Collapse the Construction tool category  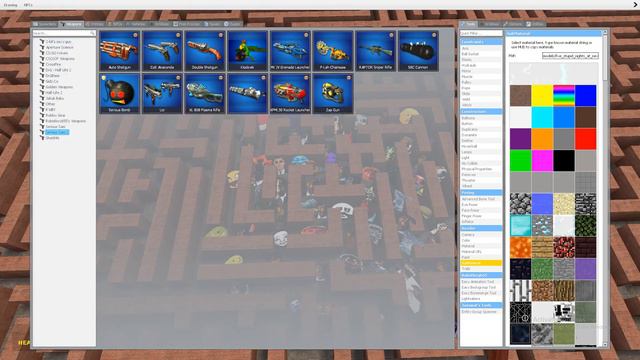pos(481,111)
